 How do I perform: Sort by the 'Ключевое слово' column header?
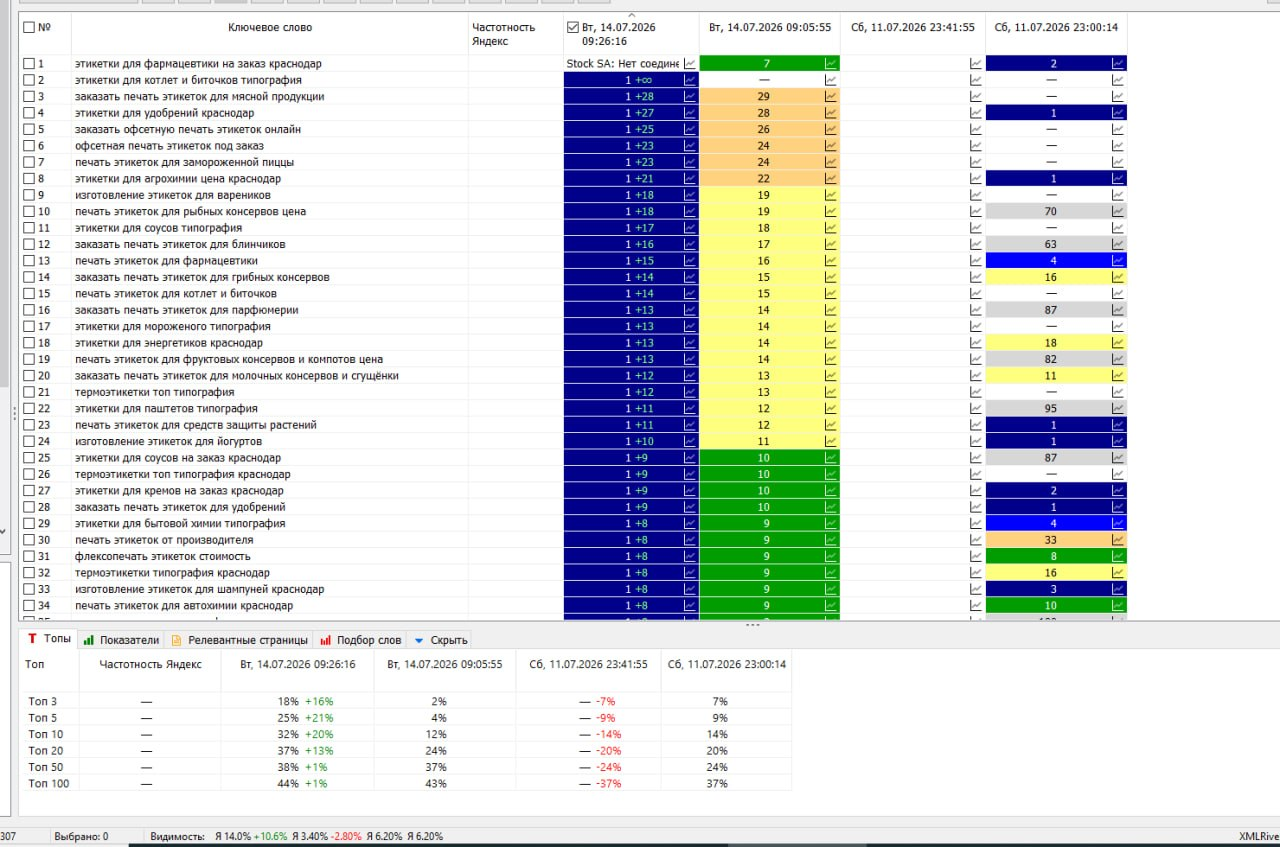pyautogui.click(x=270, y=28)
